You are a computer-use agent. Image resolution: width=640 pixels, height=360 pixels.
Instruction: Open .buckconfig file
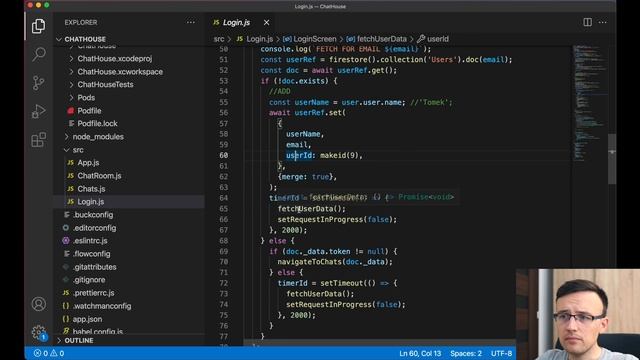[x=93, y=215]
